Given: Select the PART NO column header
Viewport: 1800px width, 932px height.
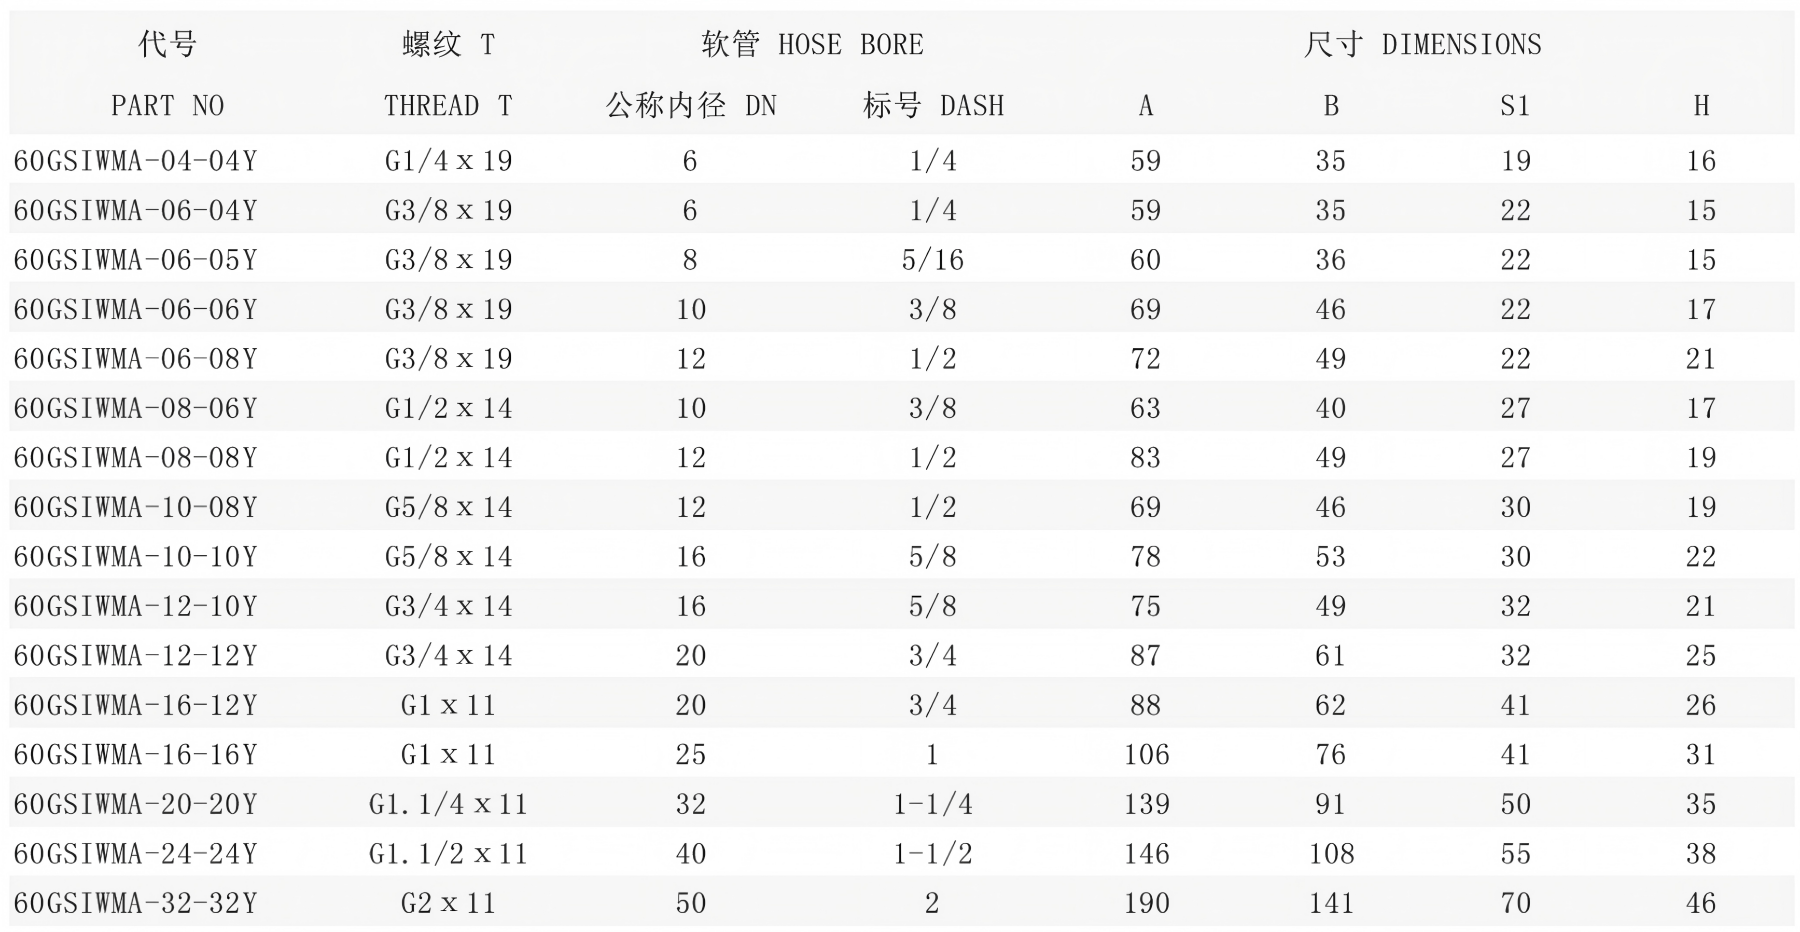Looking at the screenshot, I should tap(167, 106).
